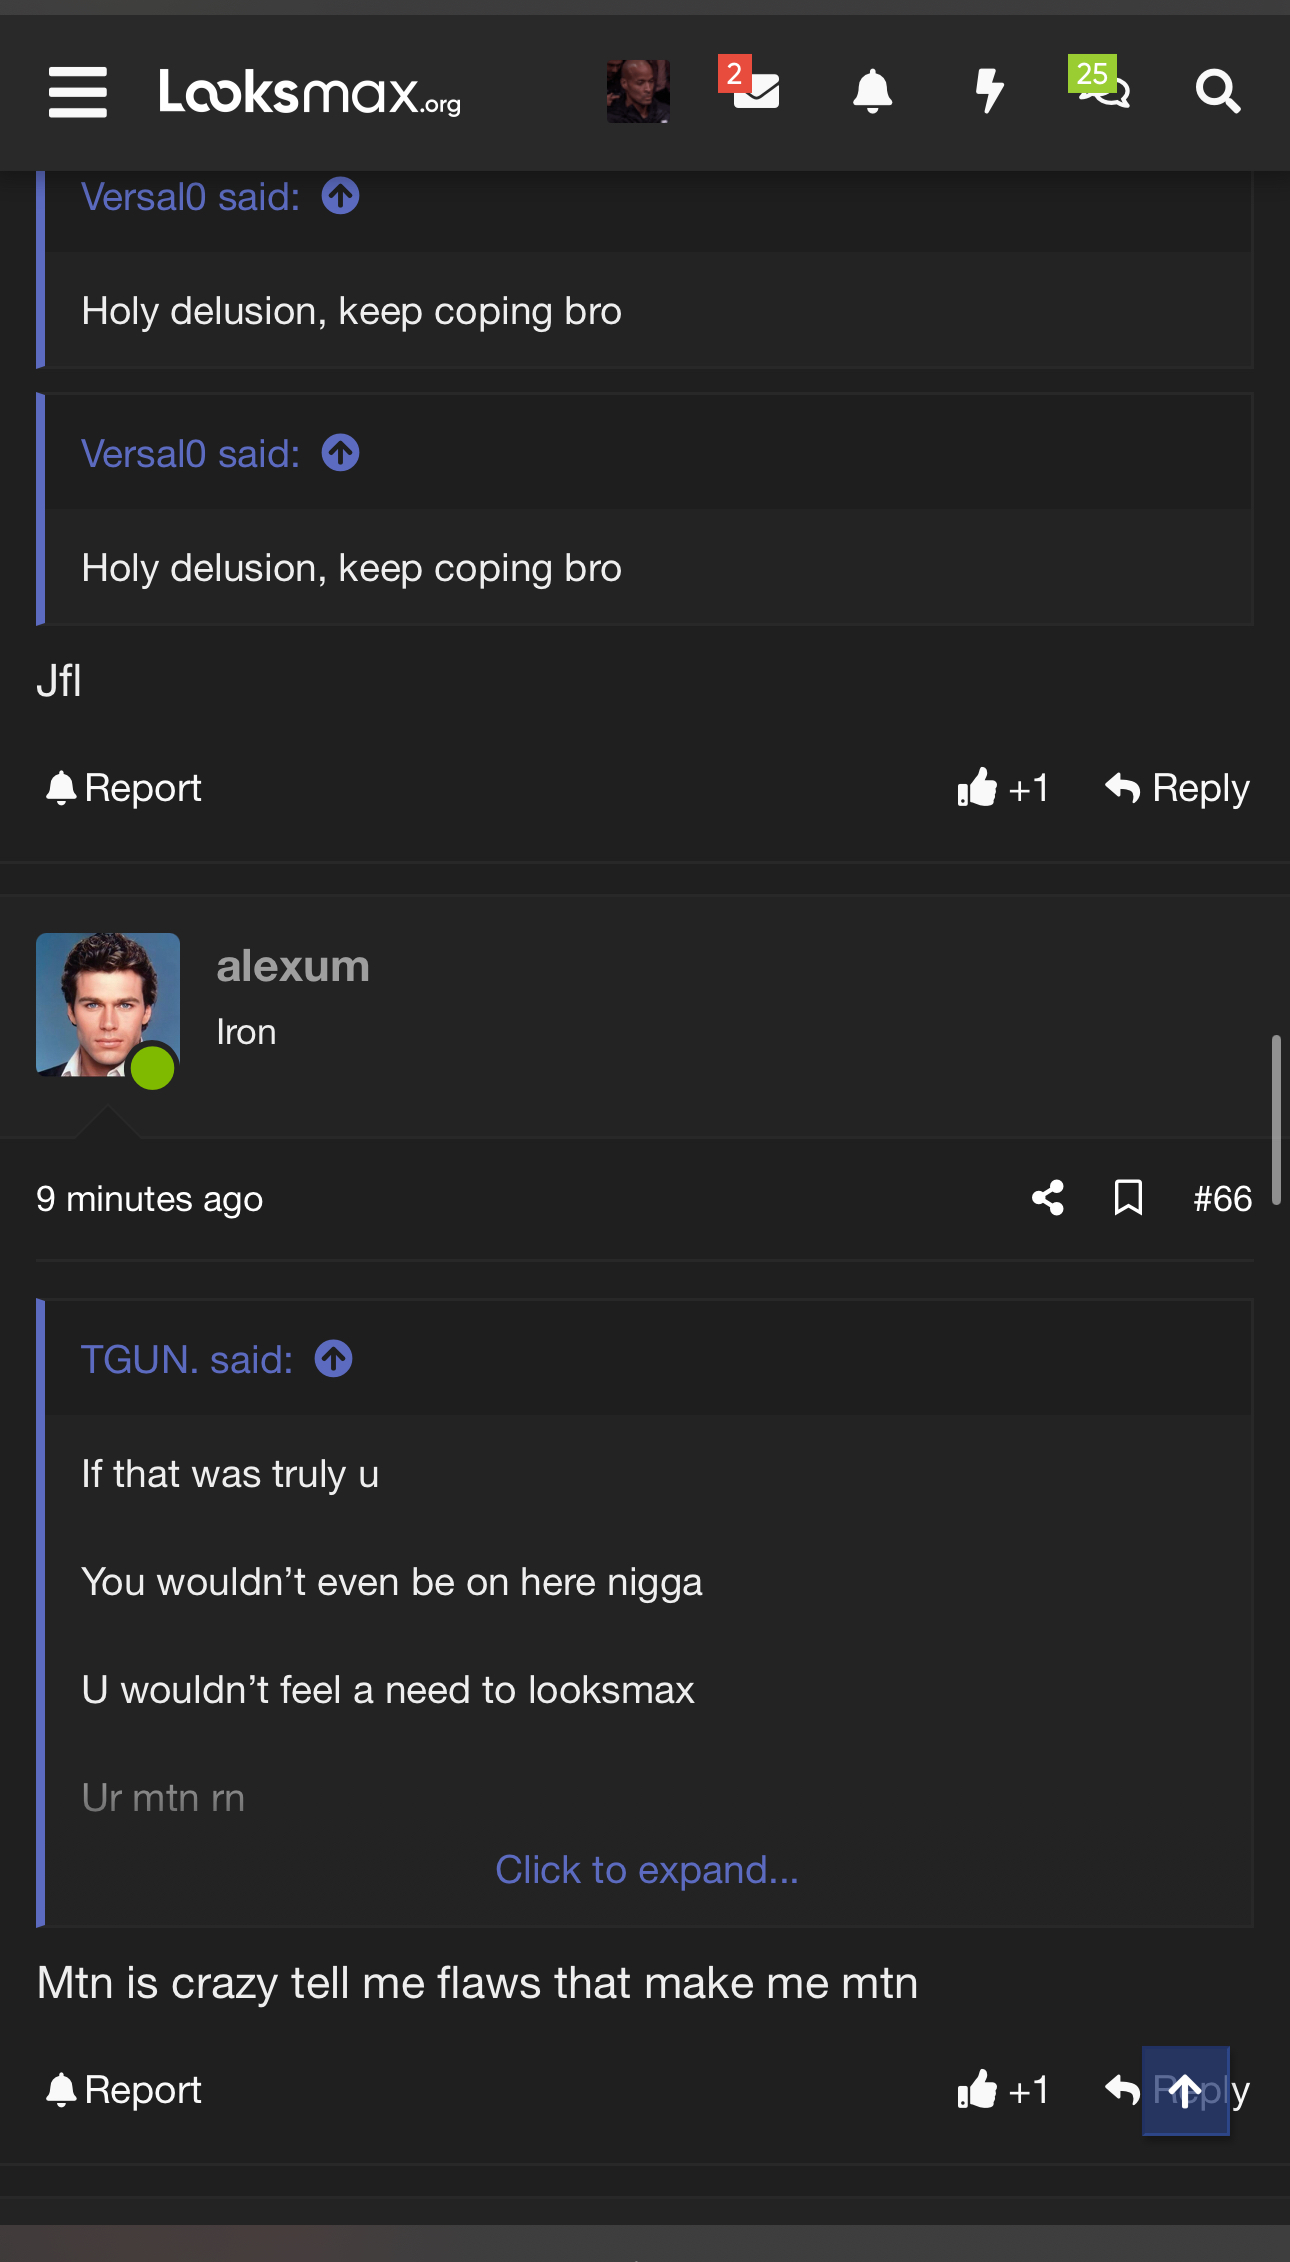Expand TGUN.'s quote with Click to expand

[x=647, y=1869]
